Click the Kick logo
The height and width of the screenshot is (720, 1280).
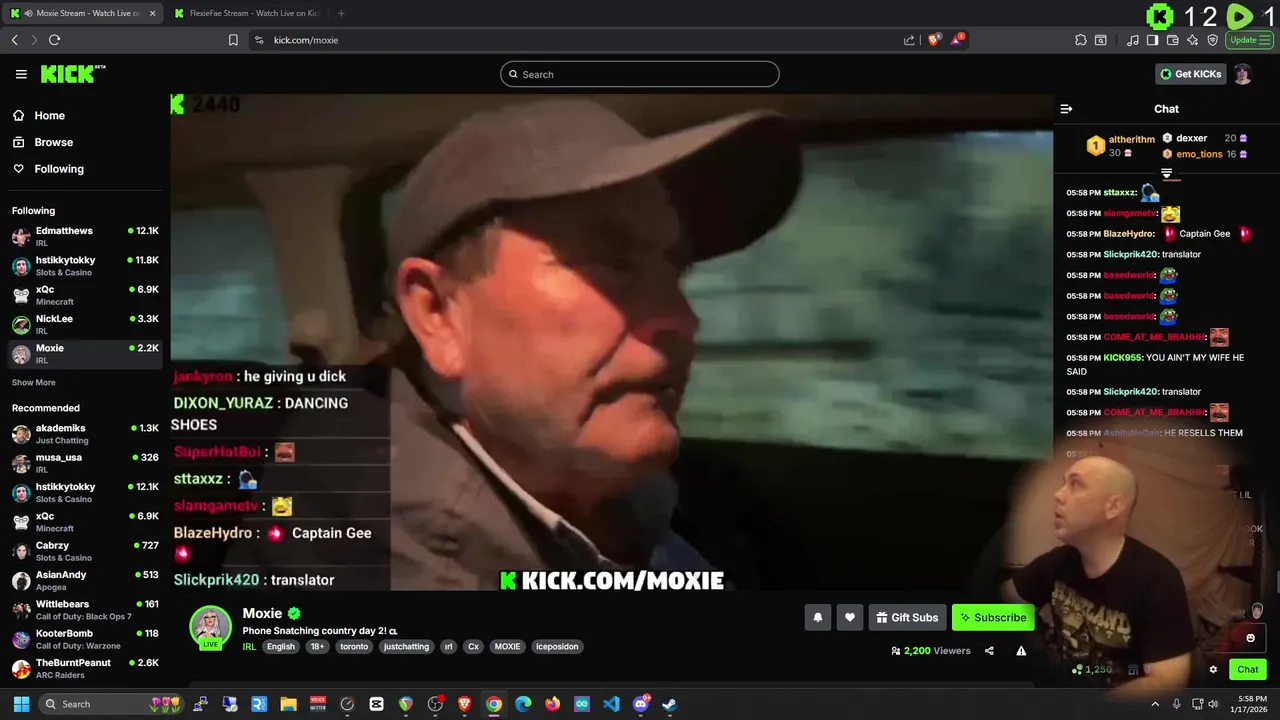click(72, 74)
